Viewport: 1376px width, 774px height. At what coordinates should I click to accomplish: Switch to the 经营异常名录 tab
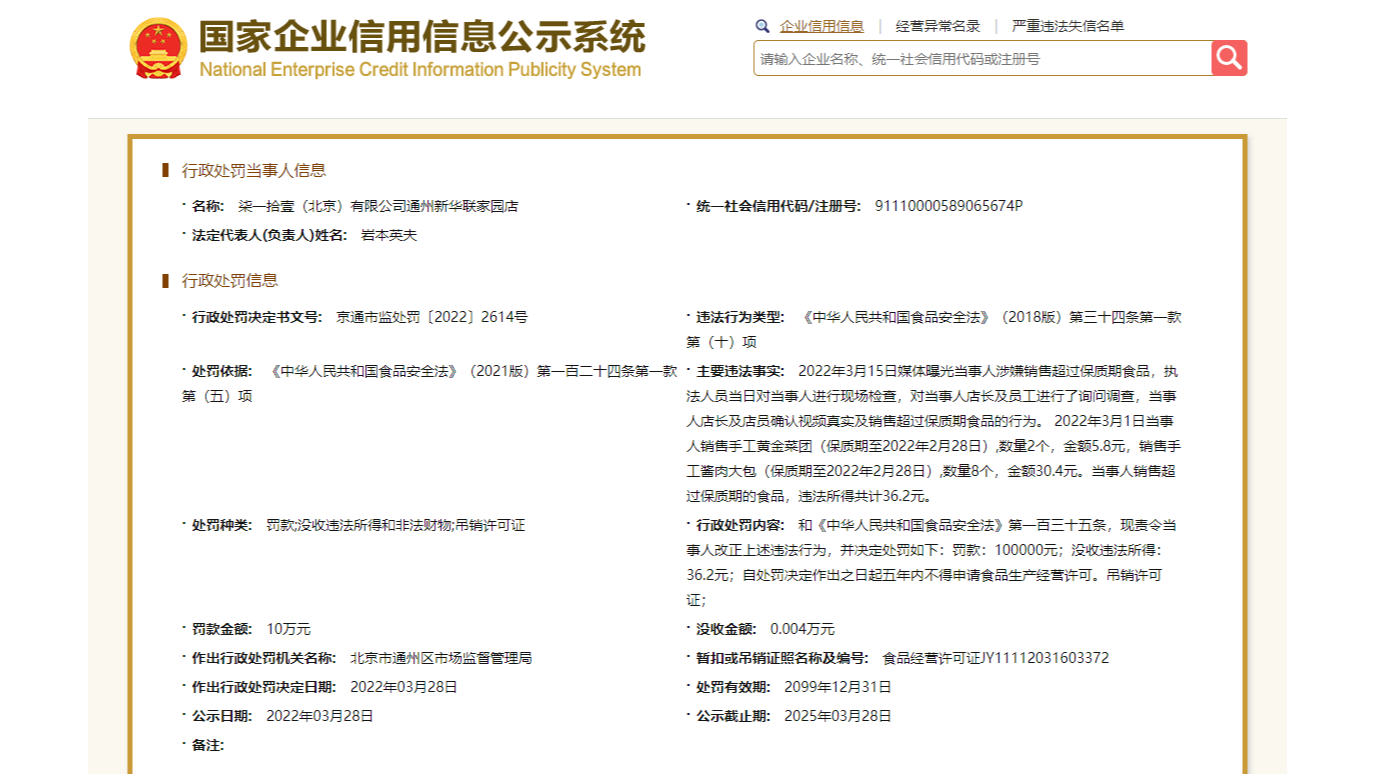[x=937, y=27]
